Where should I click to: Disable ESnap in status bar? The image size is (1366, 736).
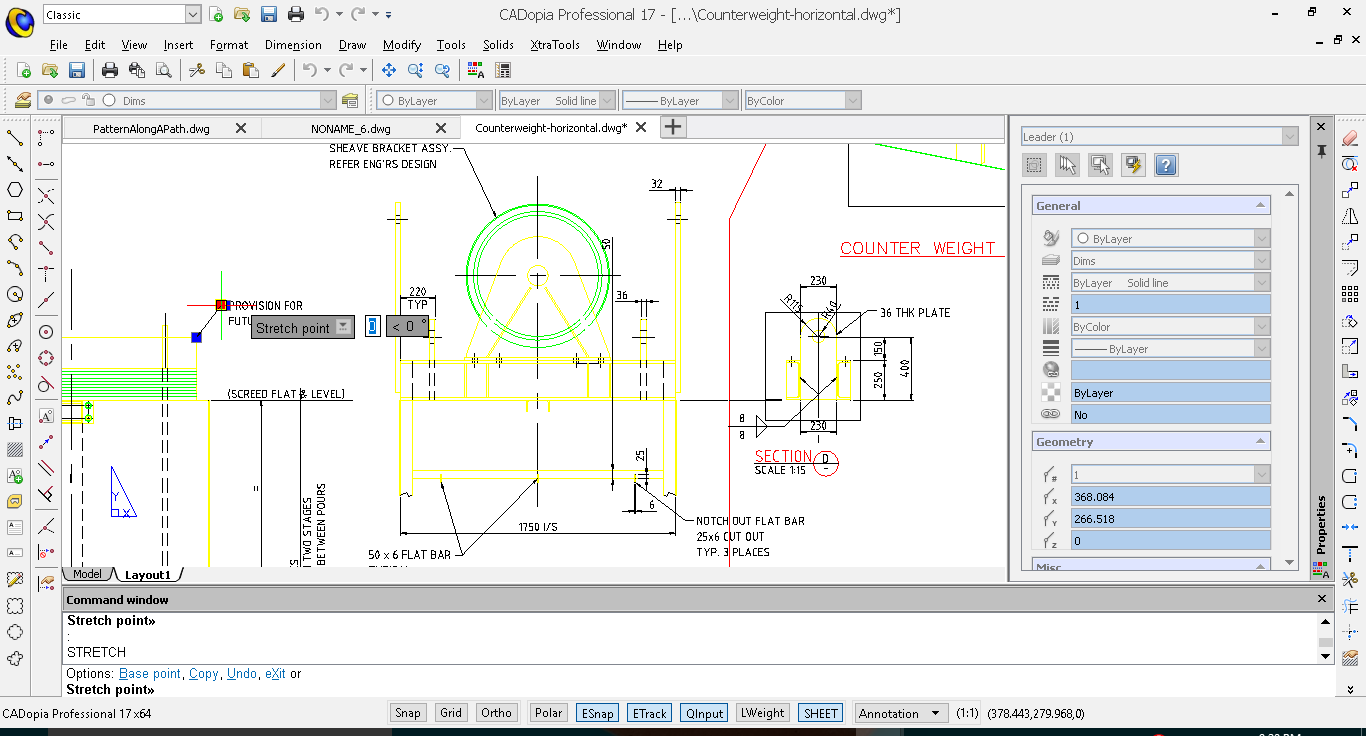click(597, 713)
